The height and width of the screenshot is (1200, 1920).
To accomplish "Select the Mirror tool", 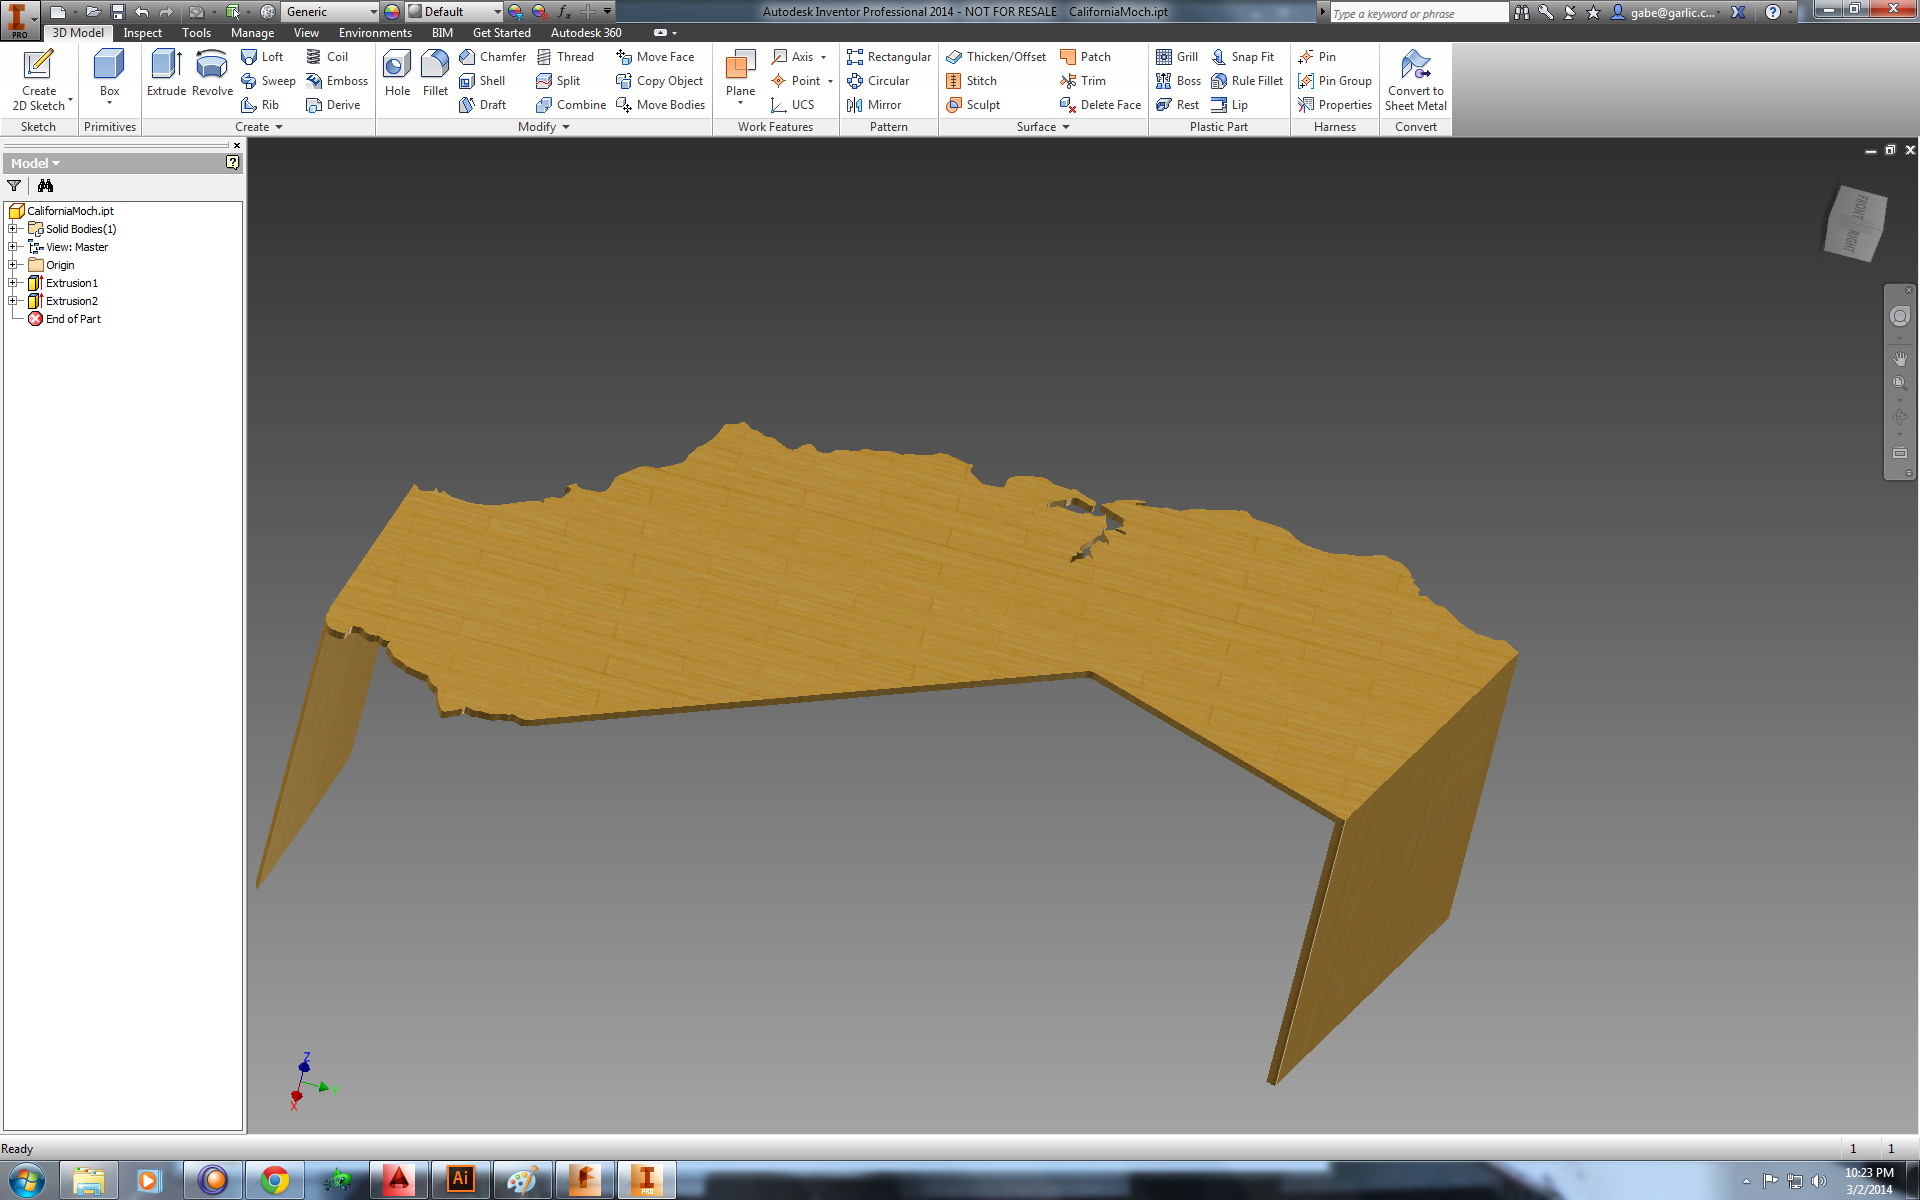I will click(x=874, y=105).
